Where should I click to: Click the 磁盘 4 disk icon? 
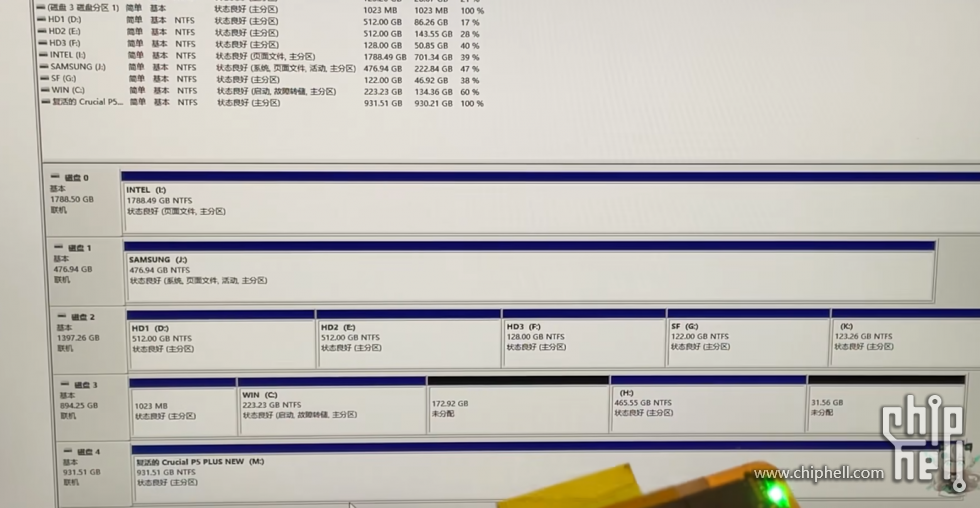click(x=68, y=451)
